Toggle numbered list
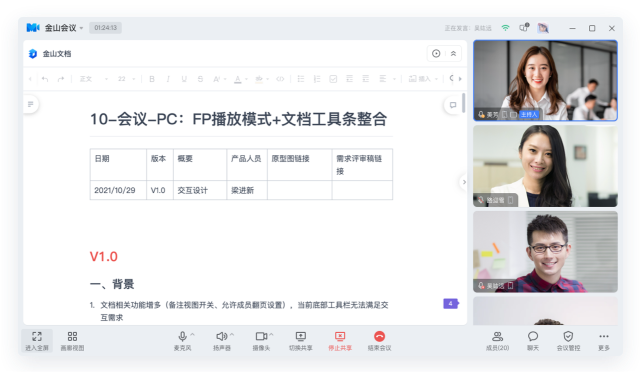 [317, 79]
